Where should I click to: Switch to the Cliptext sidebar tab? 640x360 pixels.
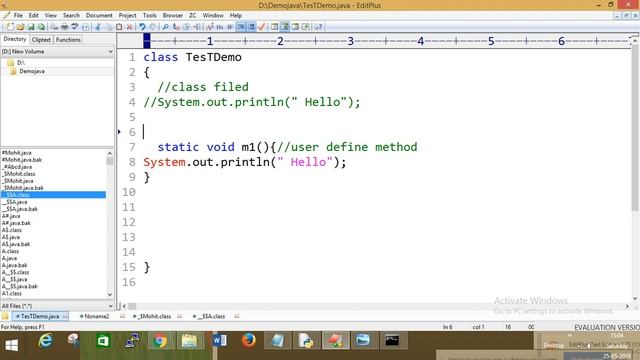41,40
